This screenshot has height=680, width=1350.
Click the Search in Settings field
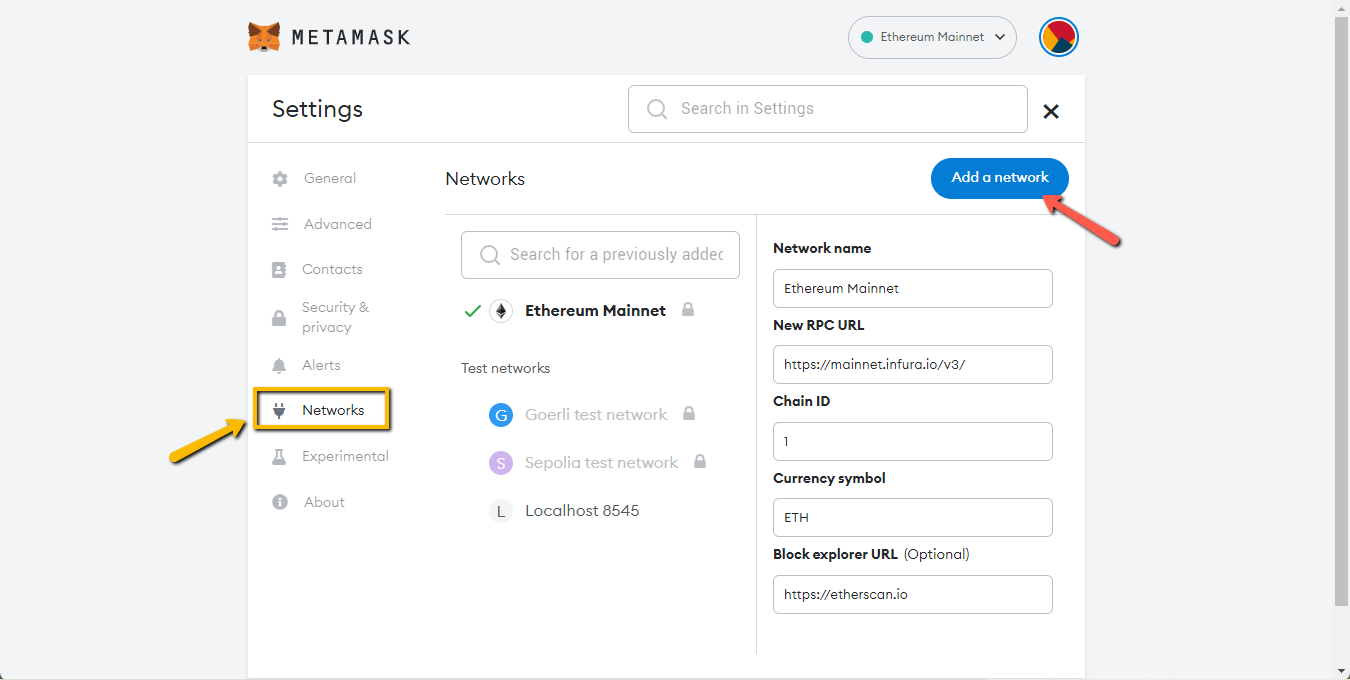pos(828,109)
